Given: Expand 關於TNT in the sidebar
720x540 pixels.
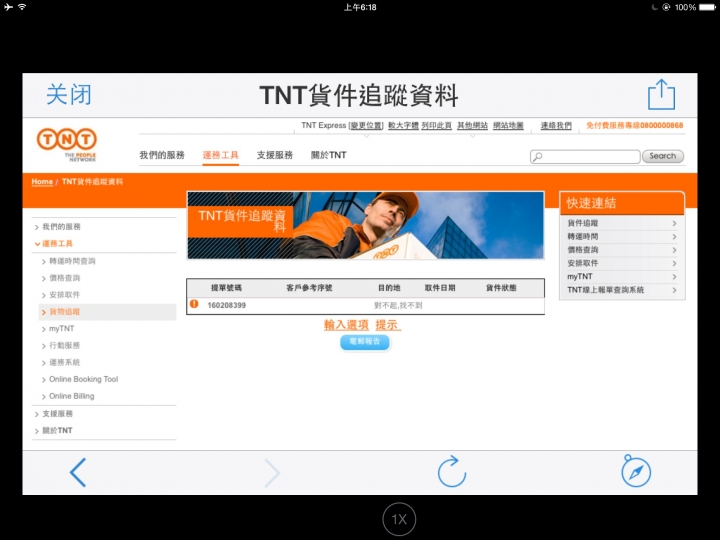Looking at the screenshot, I should (x=57, y=430).
